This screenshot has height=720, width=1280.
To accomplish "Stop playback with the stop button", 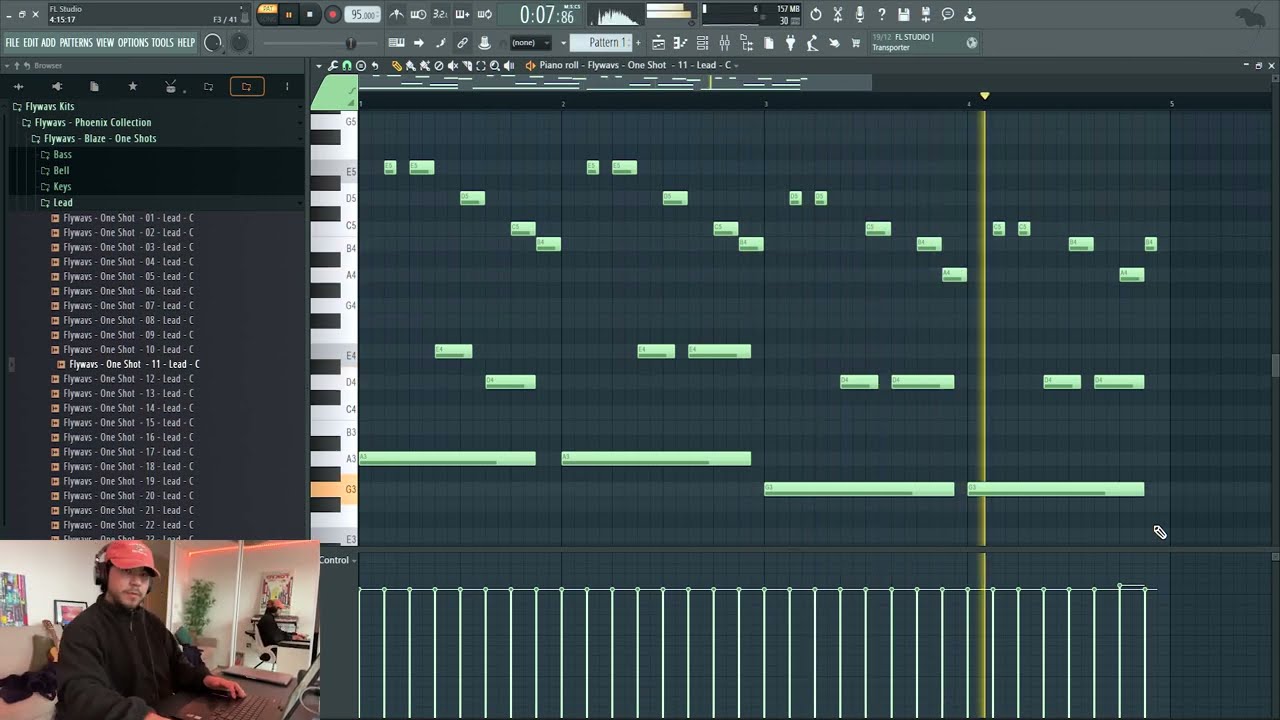I will [x=310, y=15].
